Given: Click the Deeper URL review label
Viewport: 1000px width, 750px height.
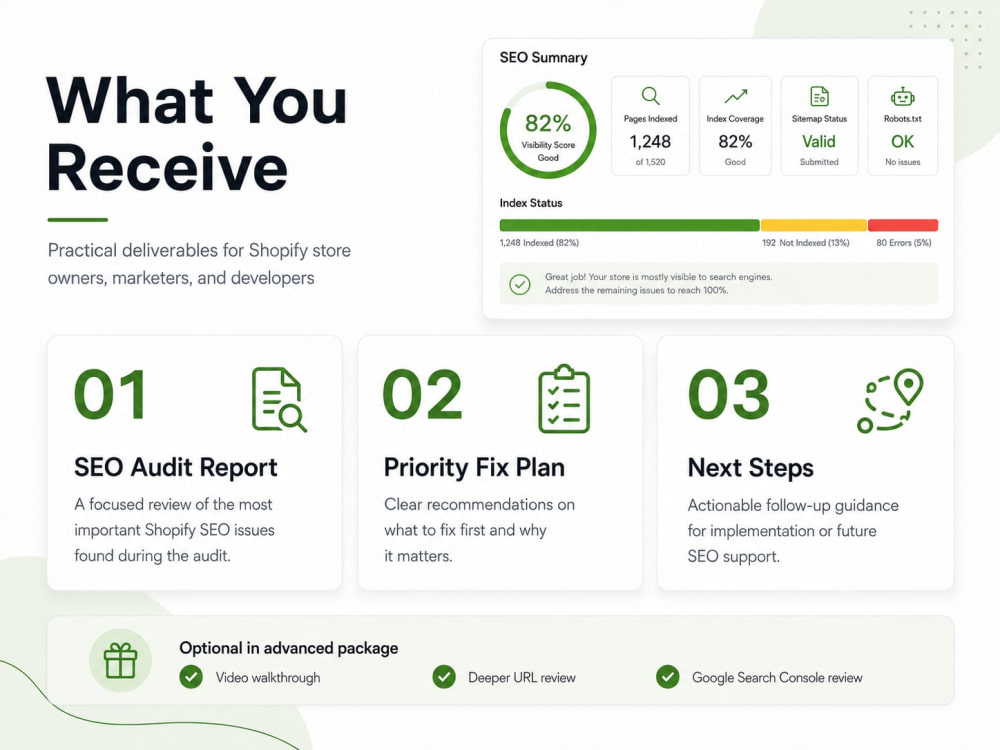Looking at the screenshot, I should pyautogui.click(x=522, y=677).
